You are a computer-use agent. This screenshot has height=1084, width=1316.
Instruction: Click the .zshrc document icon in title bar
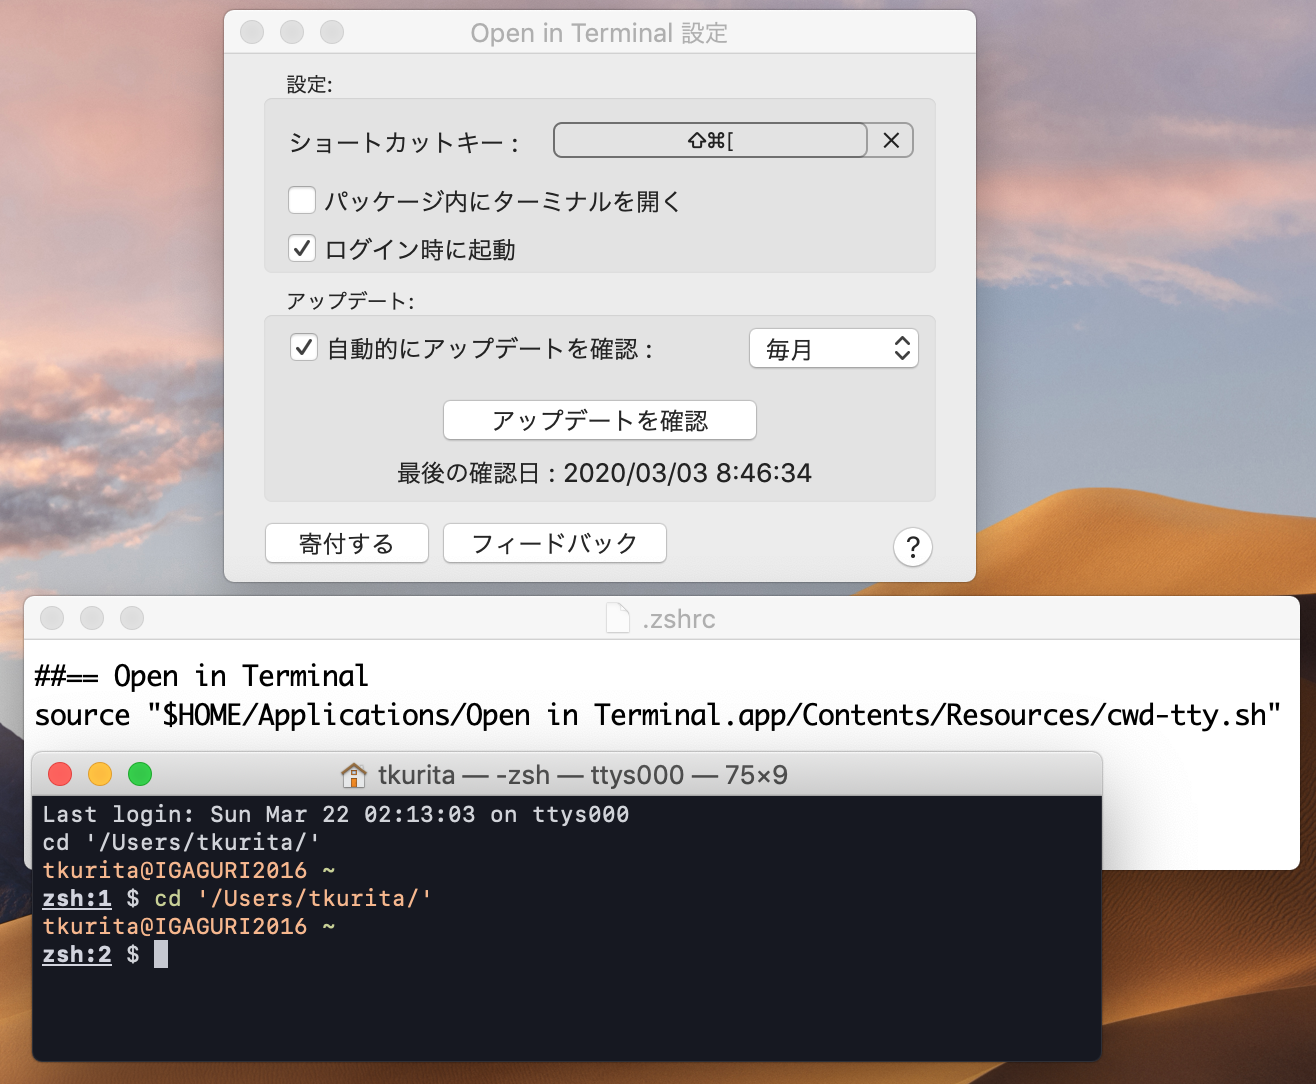(x=618, y=619)
